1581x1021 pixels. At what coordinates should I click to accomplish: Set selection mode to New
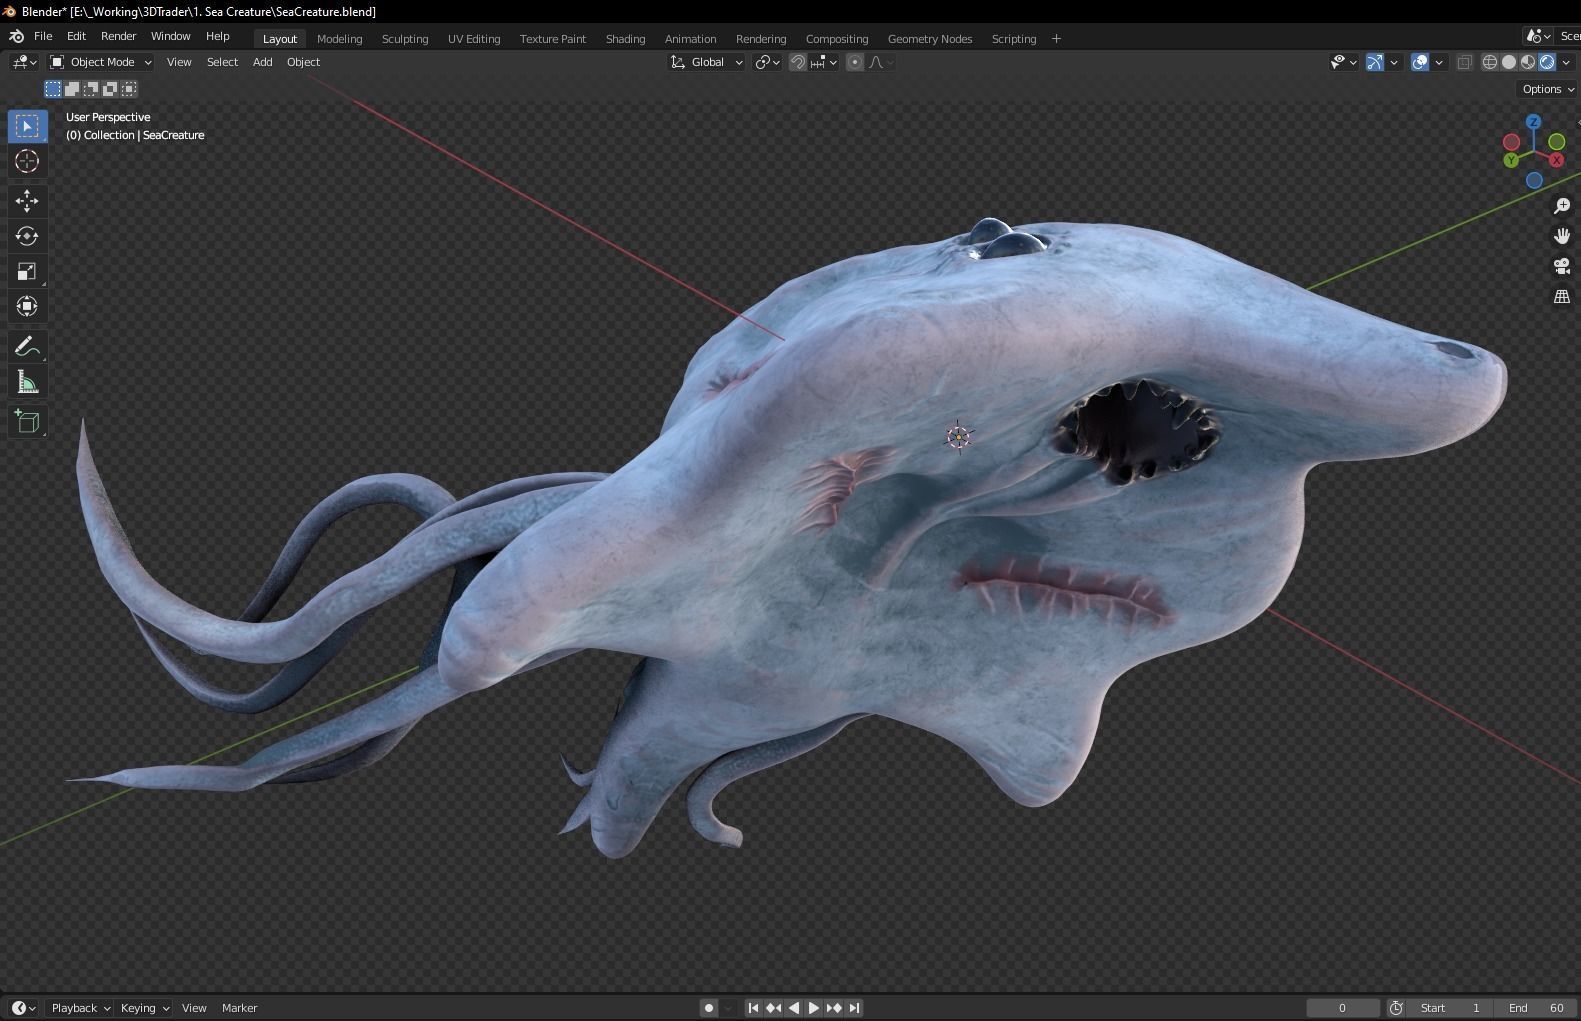53,89
